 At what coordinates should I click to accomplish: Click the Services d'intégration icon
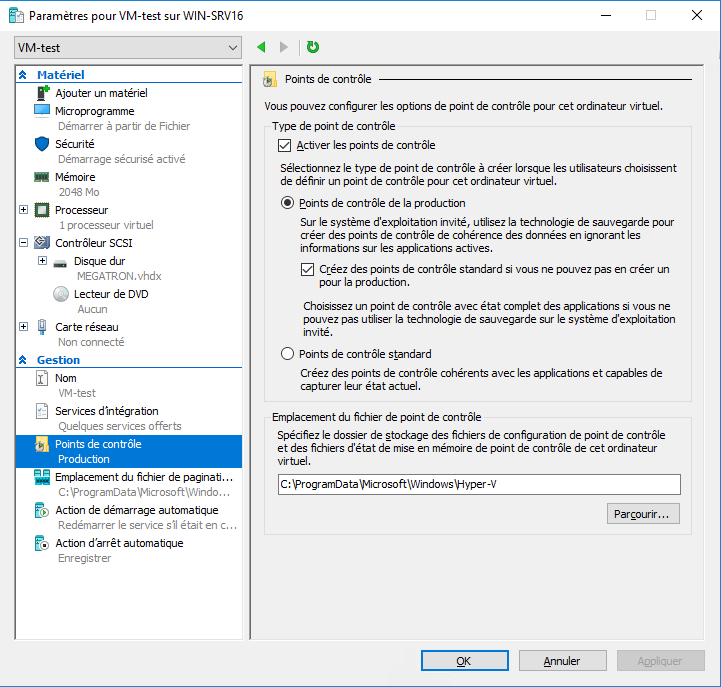coord(42,411)
